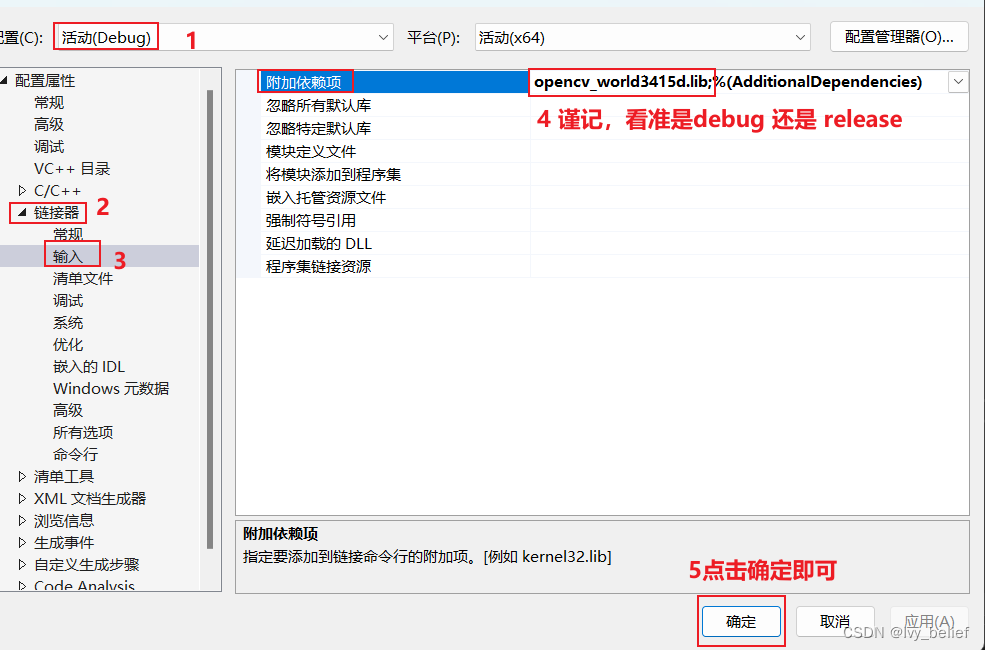985x650 pixels.
Task: Select 高级 directly under 配置属性
Action: [x=49, y=124]
